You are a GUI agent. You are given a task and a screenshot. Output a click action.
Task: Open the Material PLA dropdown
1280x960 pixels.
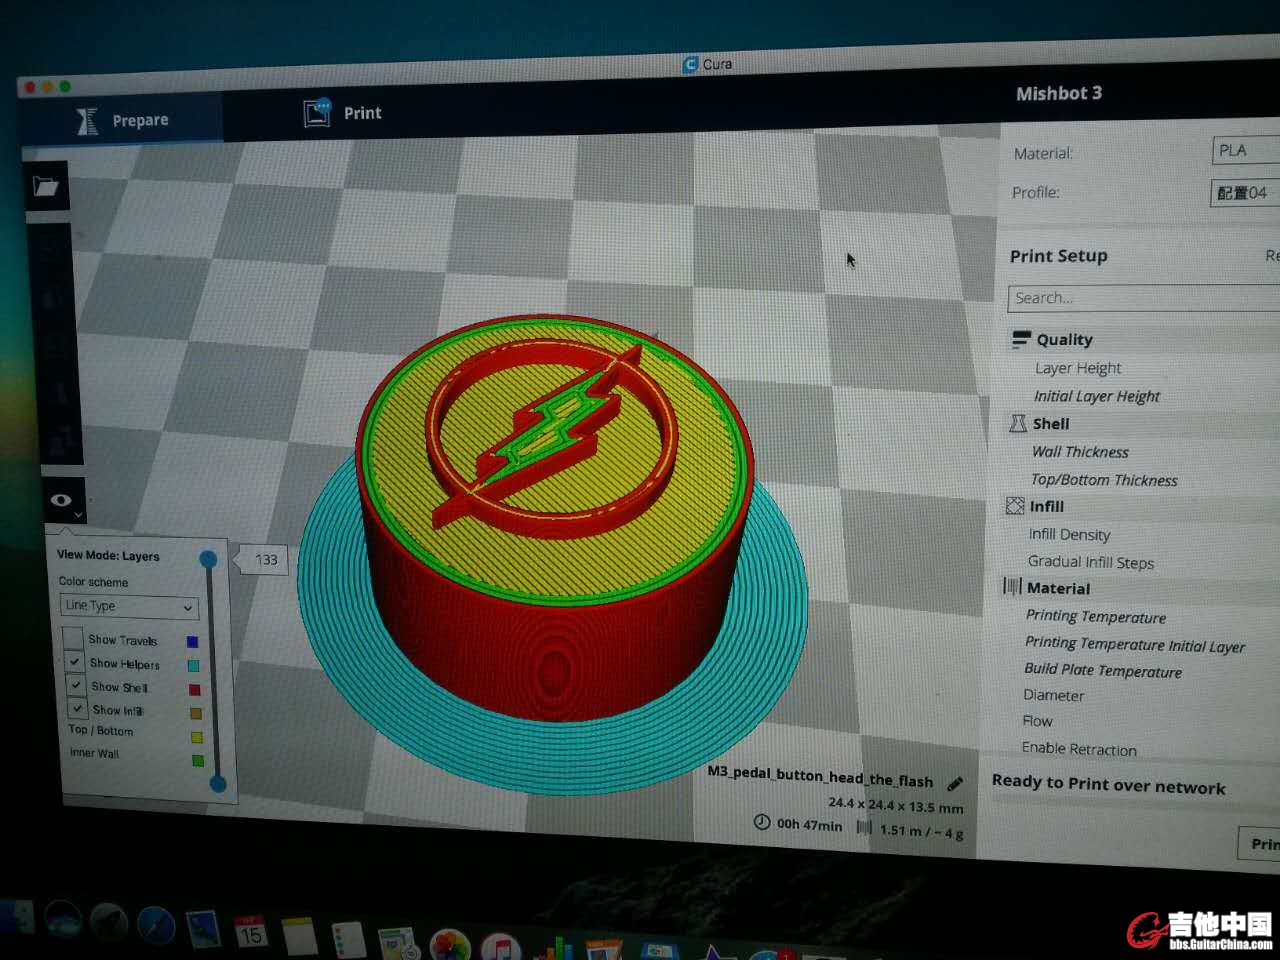pos(1246,150)
